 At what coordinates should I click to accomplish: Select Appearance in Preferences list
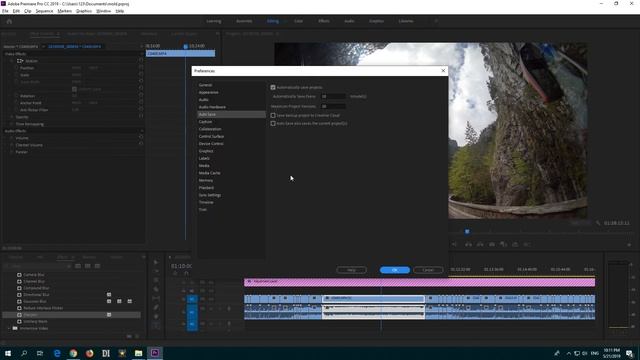coord(209,92)
